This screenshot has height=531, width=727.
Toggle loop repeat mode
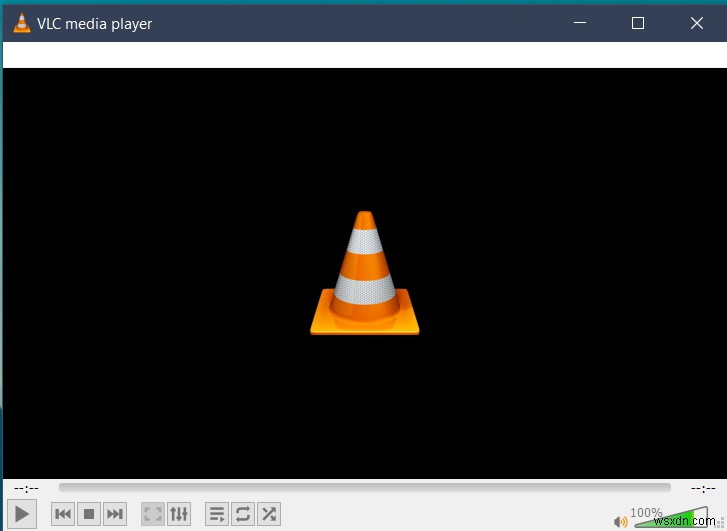click(x=243, y=514)
